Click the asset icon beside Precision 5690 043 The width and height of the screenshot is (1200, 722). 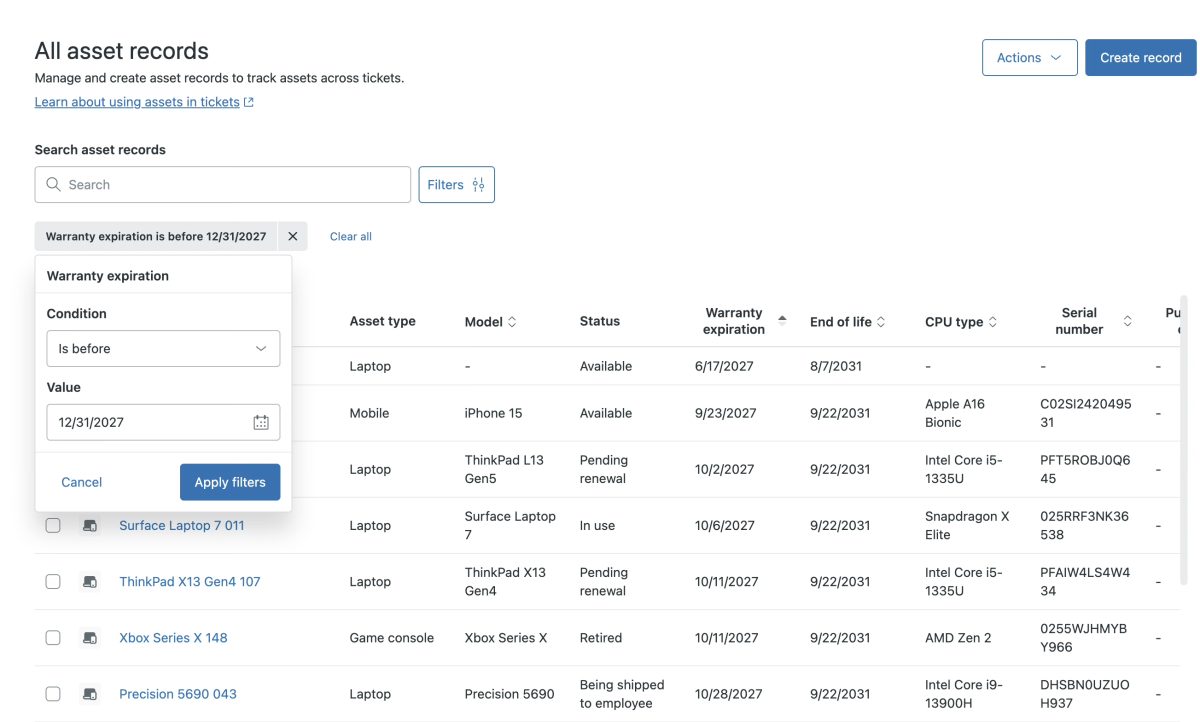click(90, 694)
